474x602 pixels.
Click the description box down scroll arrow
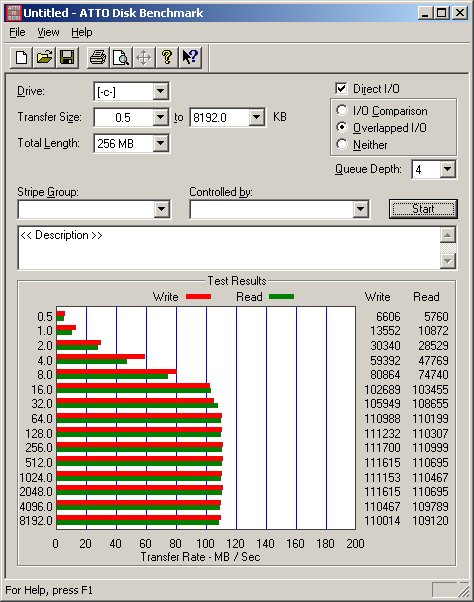point(448,261)
